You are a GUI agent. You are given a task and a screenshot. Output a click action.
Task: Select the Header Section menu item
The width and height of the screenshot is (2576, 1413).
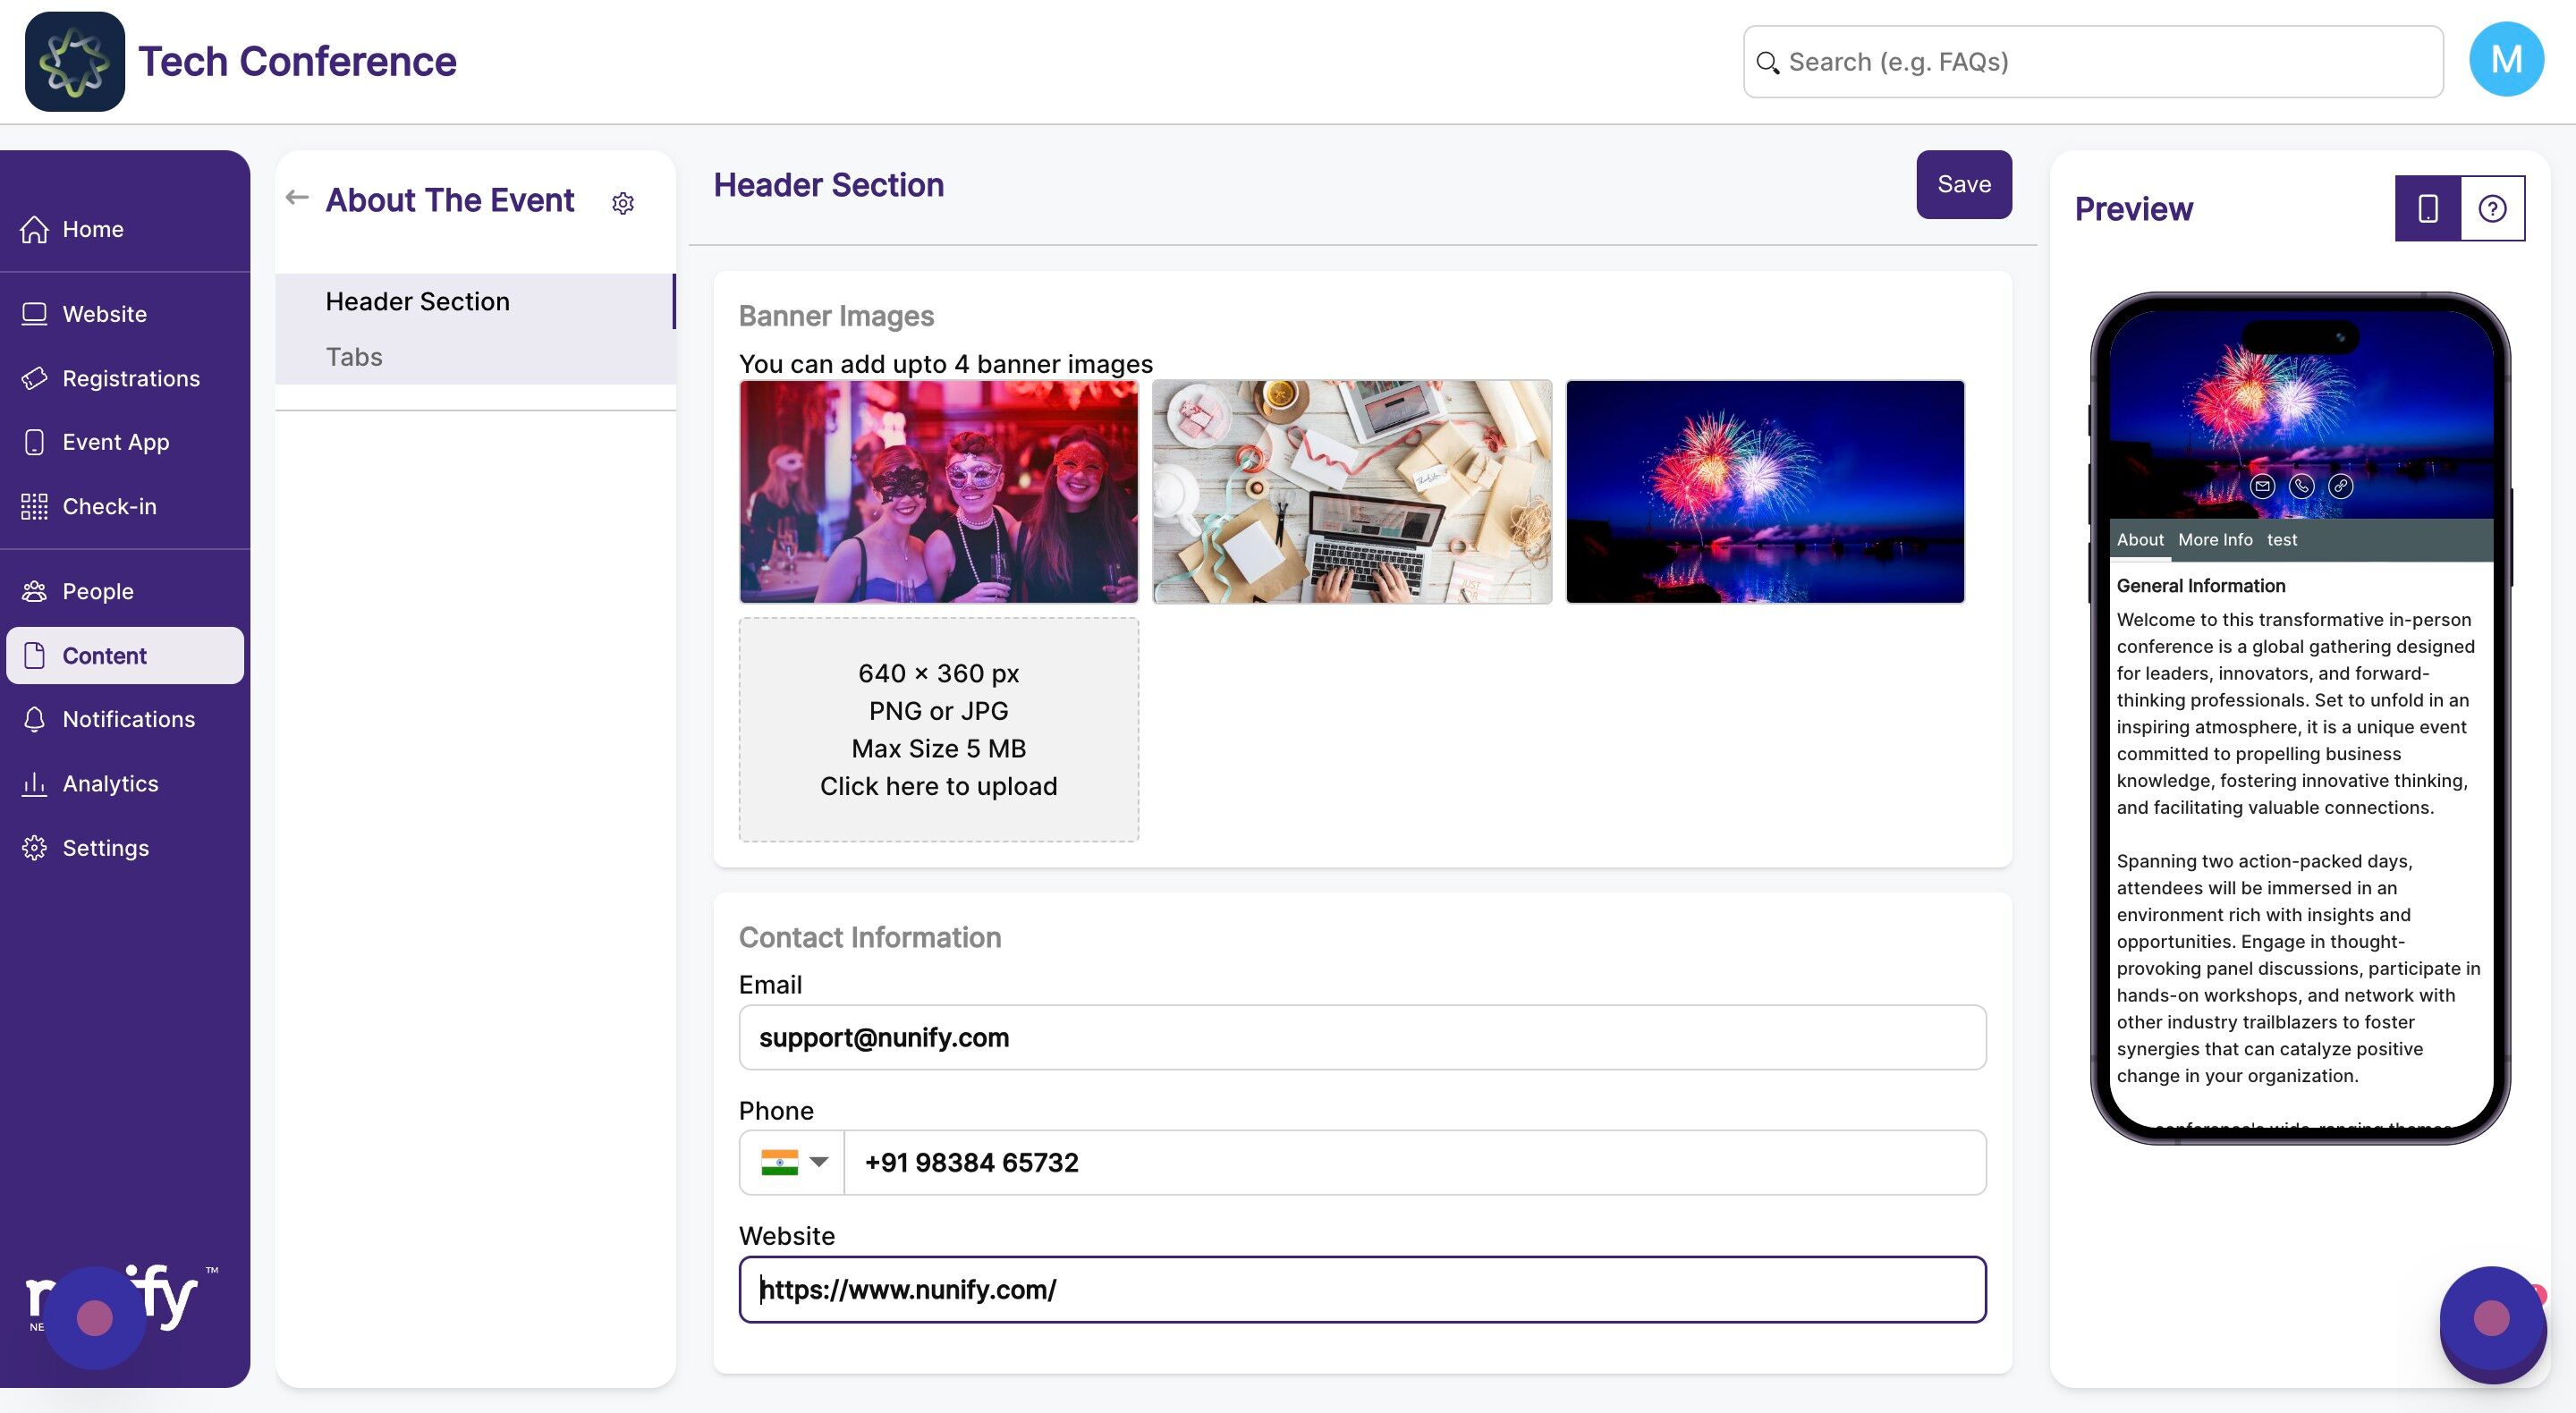point(418,301)
